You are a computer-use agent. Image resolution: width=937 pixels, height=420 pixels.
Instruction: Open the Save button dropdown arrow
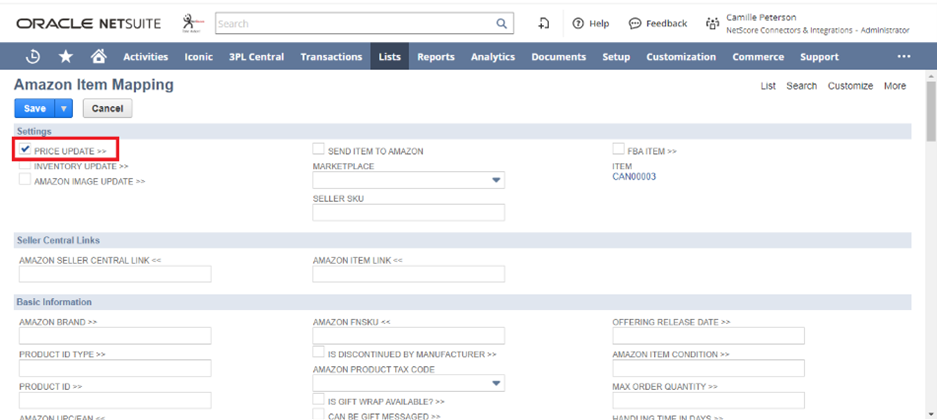click(64, 109)
